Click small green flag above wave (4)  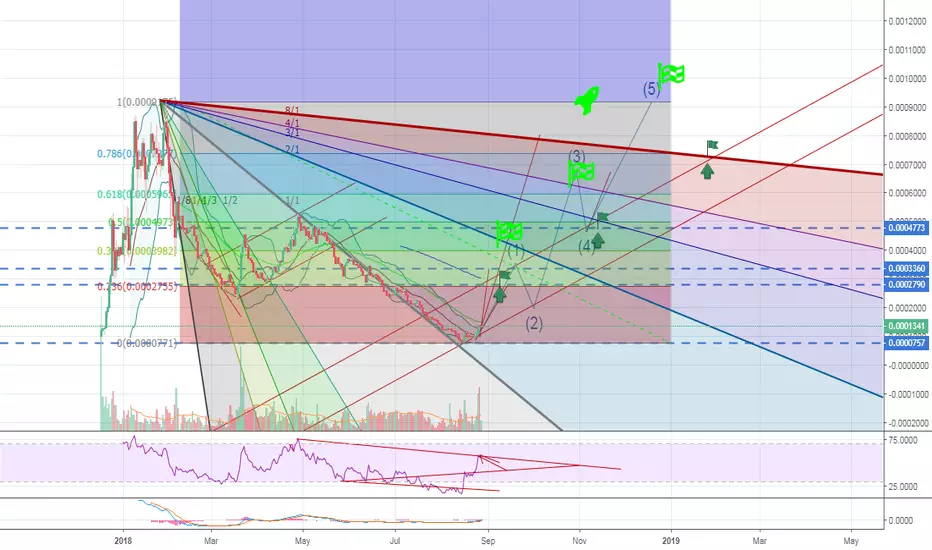602,218
